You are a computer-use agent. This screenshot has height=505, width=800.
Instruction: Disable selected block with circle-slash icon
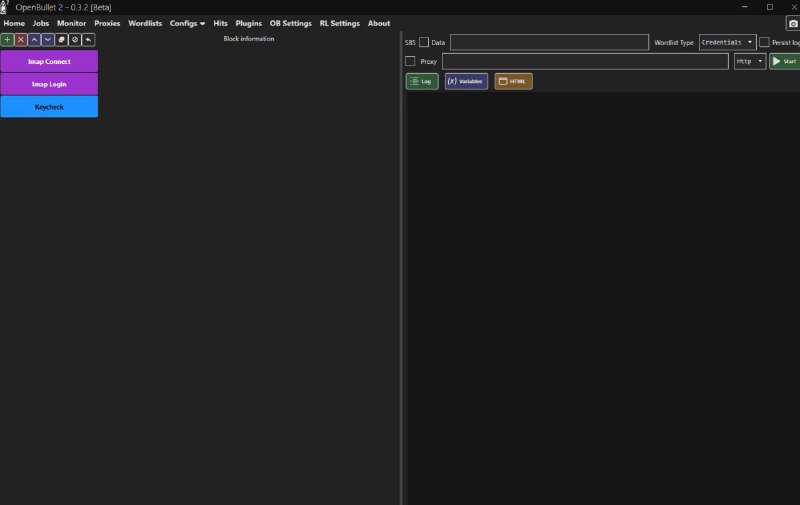(x=74, y=39)
